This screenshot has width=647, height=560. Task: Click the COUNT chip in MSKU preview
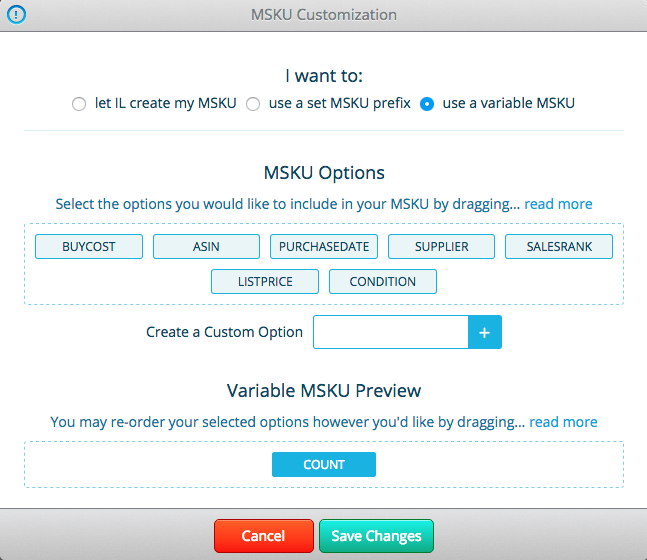pos(324,465)
